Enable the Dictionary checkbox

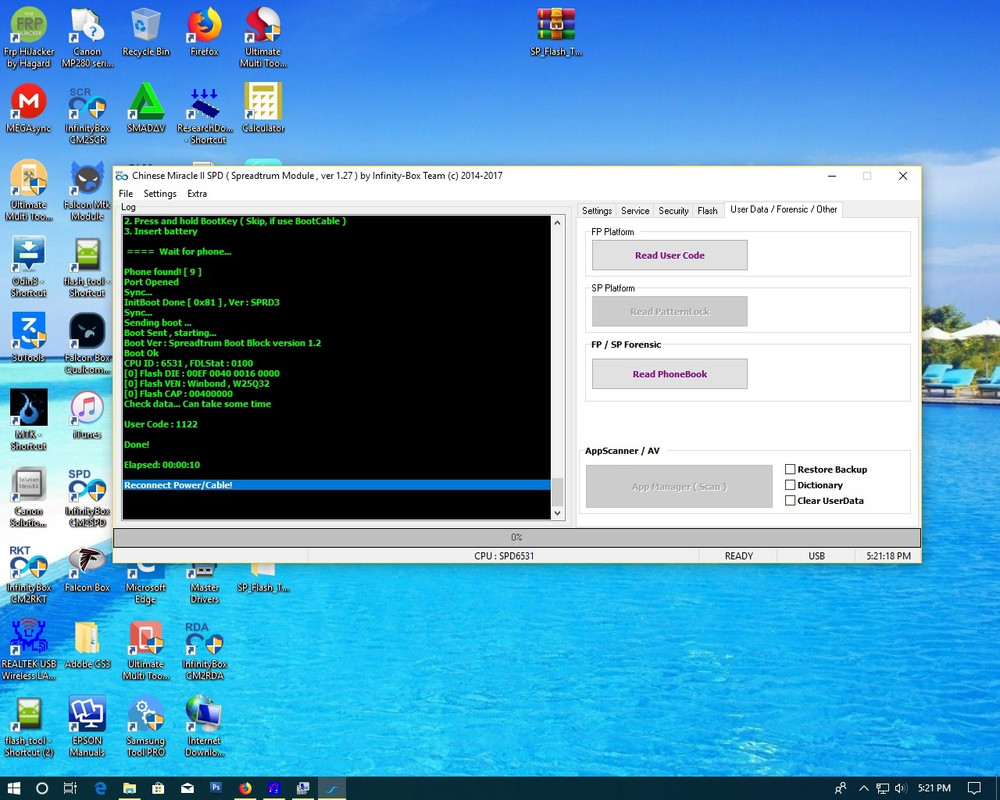click(x=790, y=485)
